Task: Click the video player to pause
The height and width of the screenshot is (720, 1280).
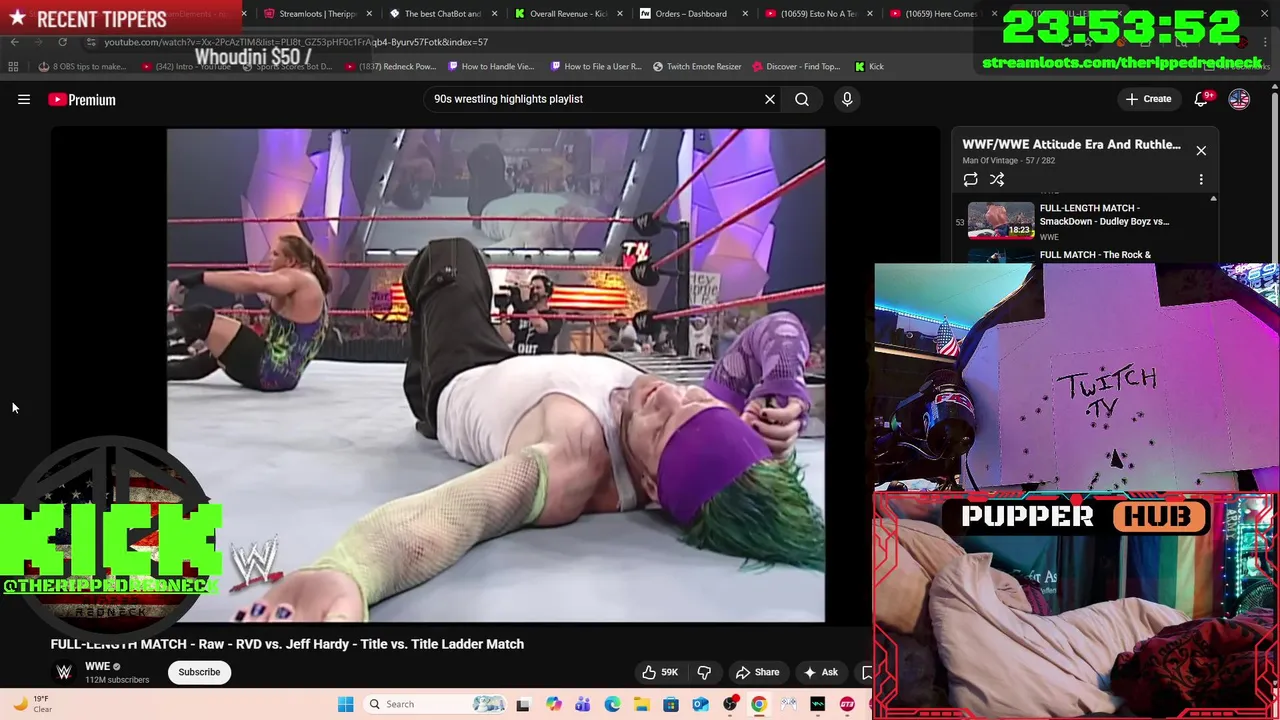Action: pyautogui.click(x=496, y=375)
